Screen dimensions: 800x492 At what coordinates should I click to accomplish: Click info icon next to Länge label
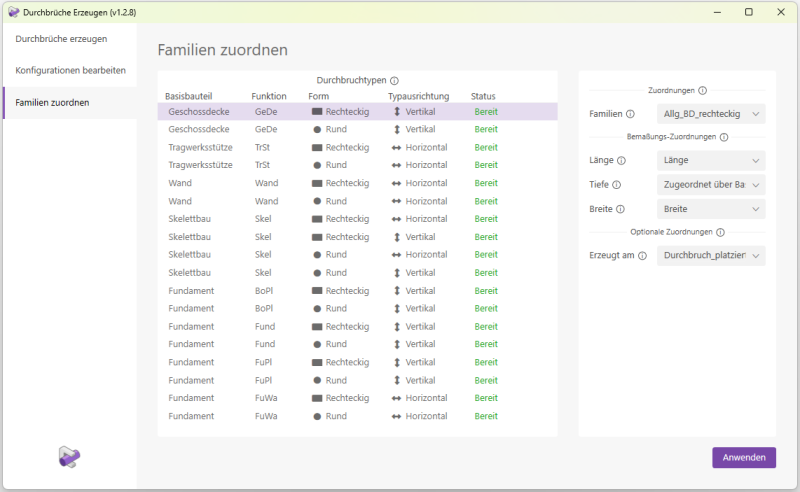[x=621, y=160]
